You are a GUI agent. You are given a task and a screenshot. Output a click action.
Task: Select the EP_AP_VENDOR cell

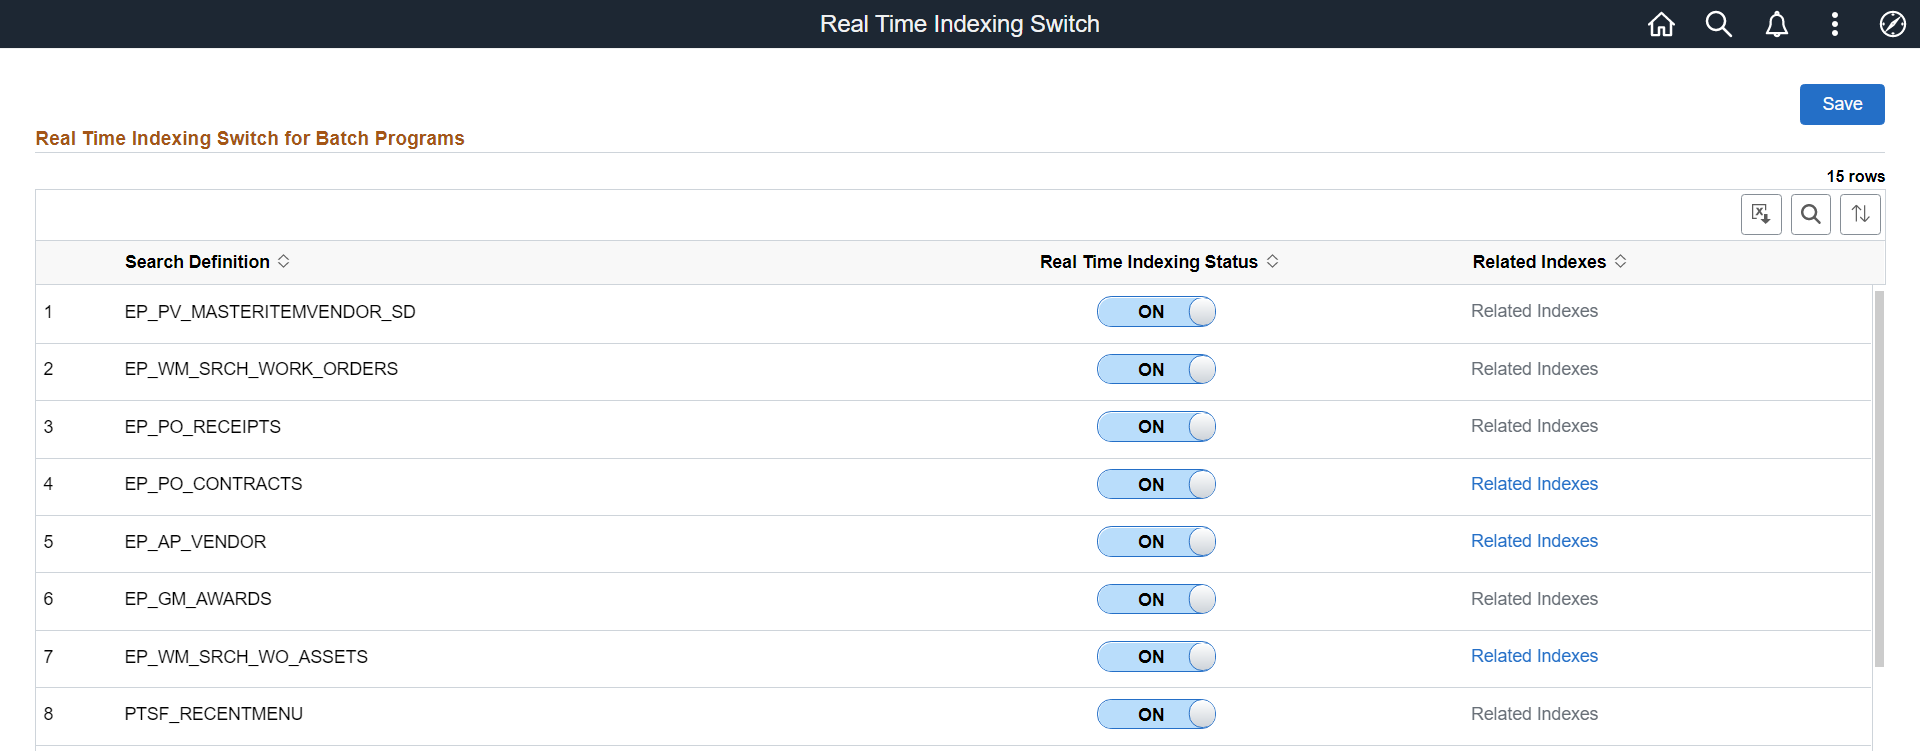click(195, 542)
